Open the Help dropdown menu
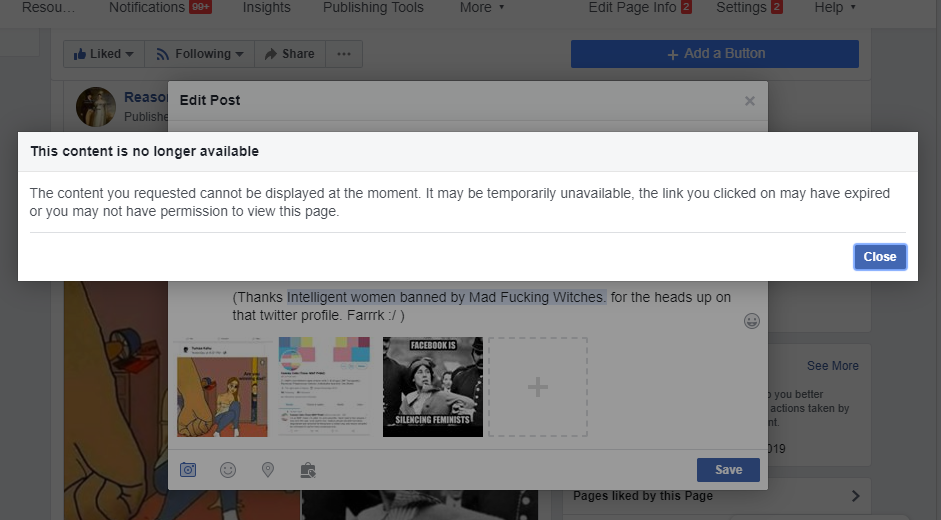Viewport: 941px width, 520px height. (x=834, y=8)
